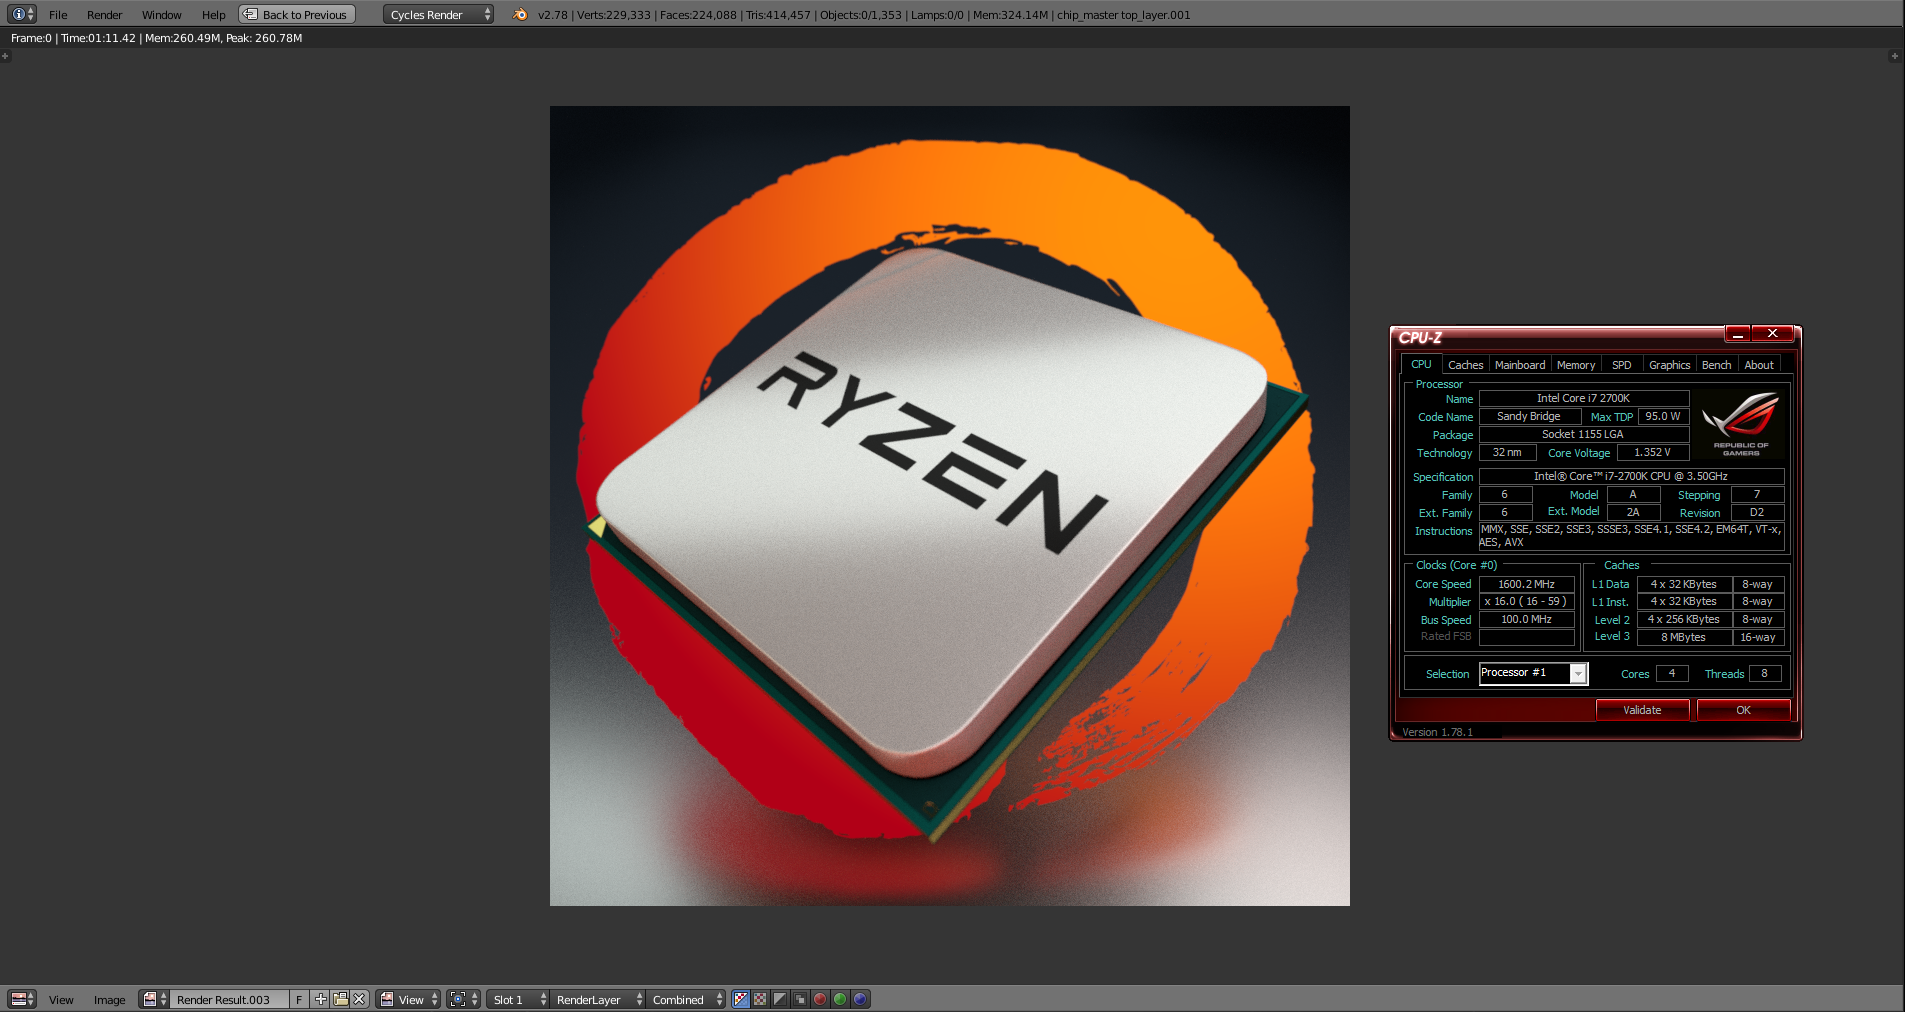The width and height of the screenshot is (1905, 1012).
Task: Toggle red channel display
Action: 820,999
